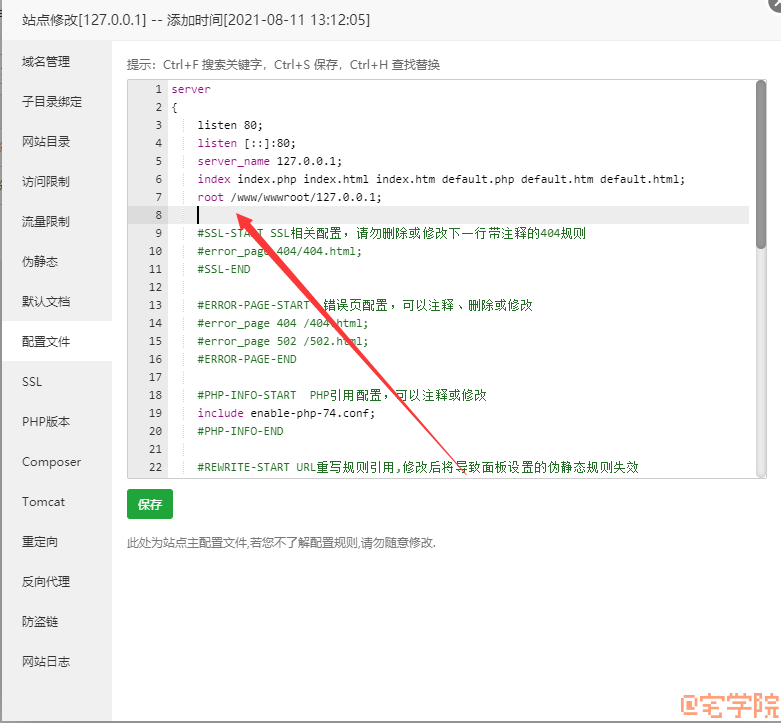
Task: Click the active 配置文件 tab
Action: (x=46, y=342)
